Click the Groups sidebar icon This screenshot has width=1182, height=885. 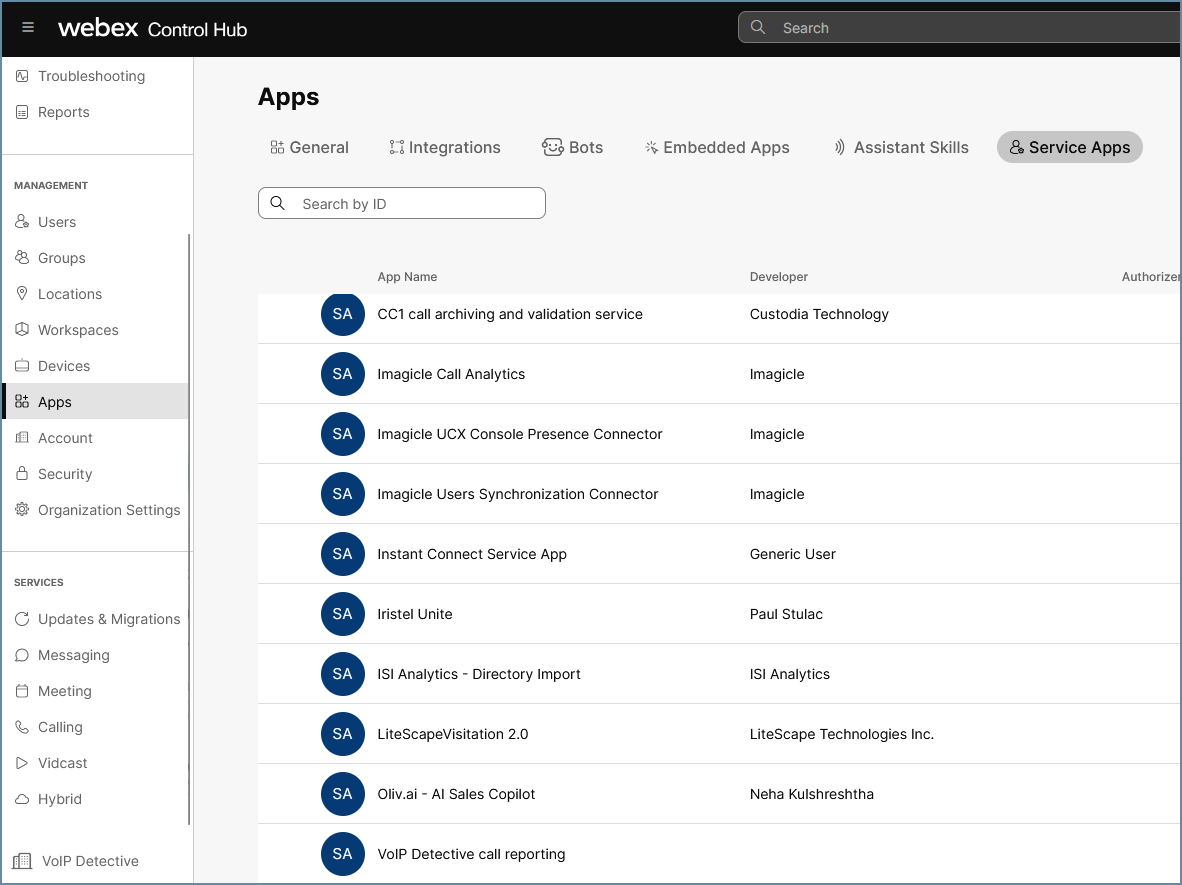point(22,258)
